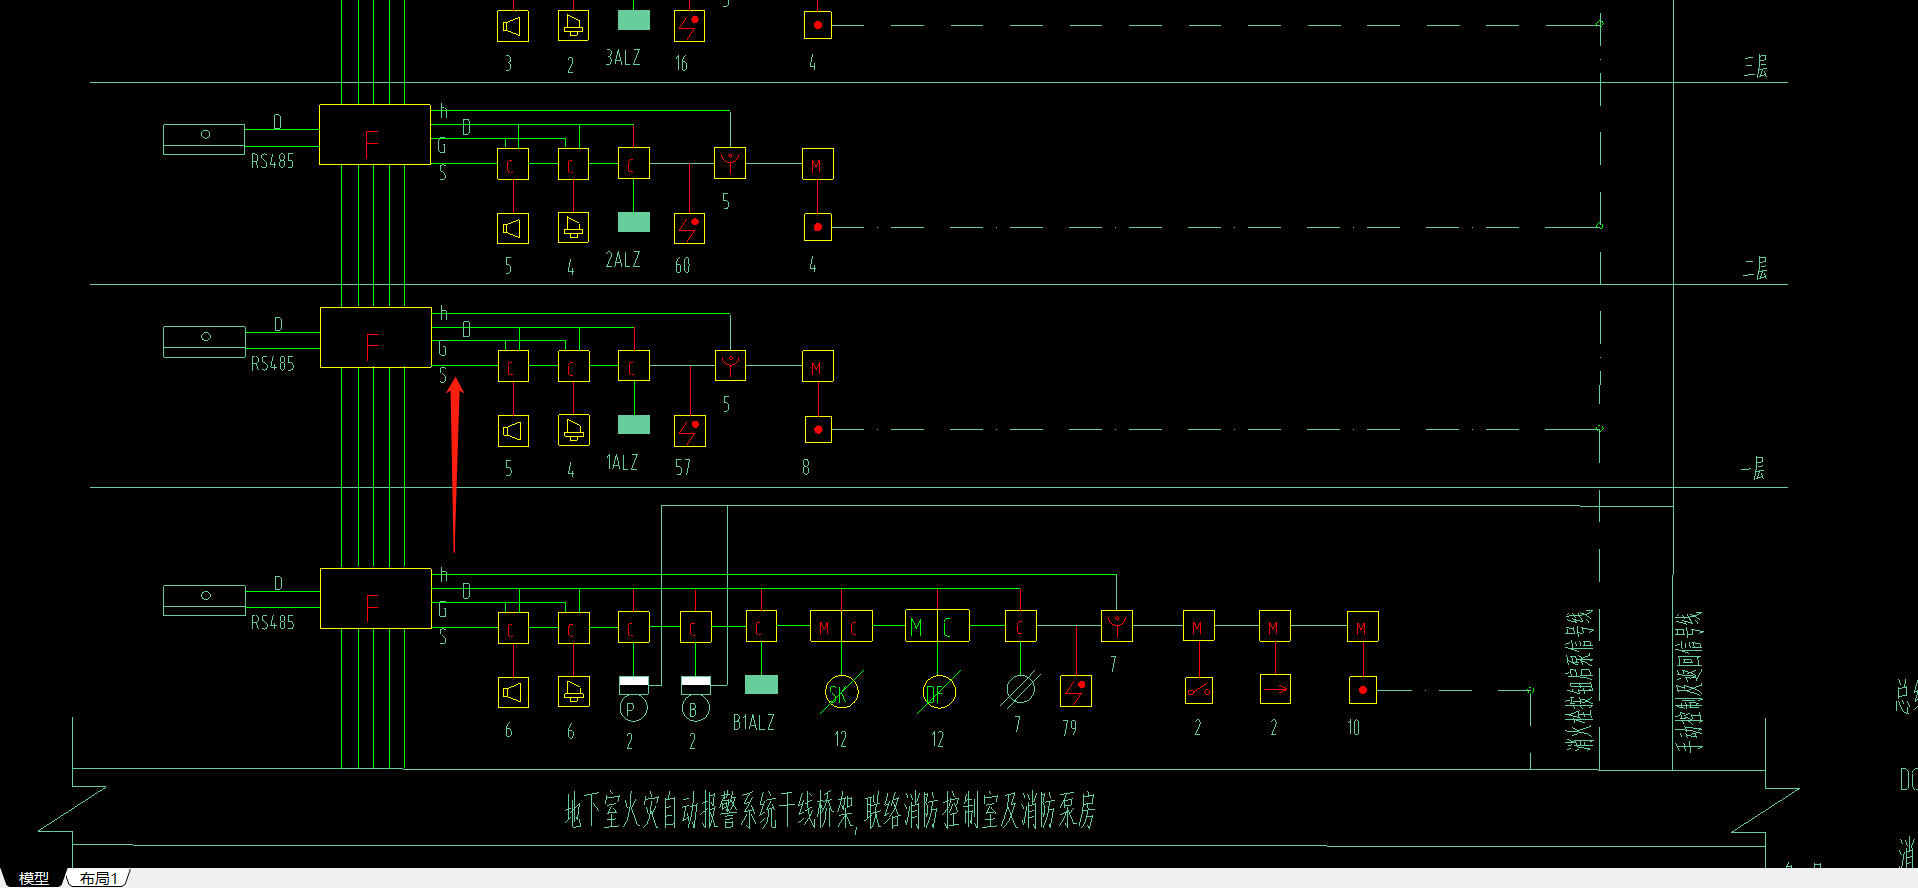Image resolution: width=1918 pixels, height=888 pixels.
Task: Click the 3ALZ text label
Action: pos(623,57)
